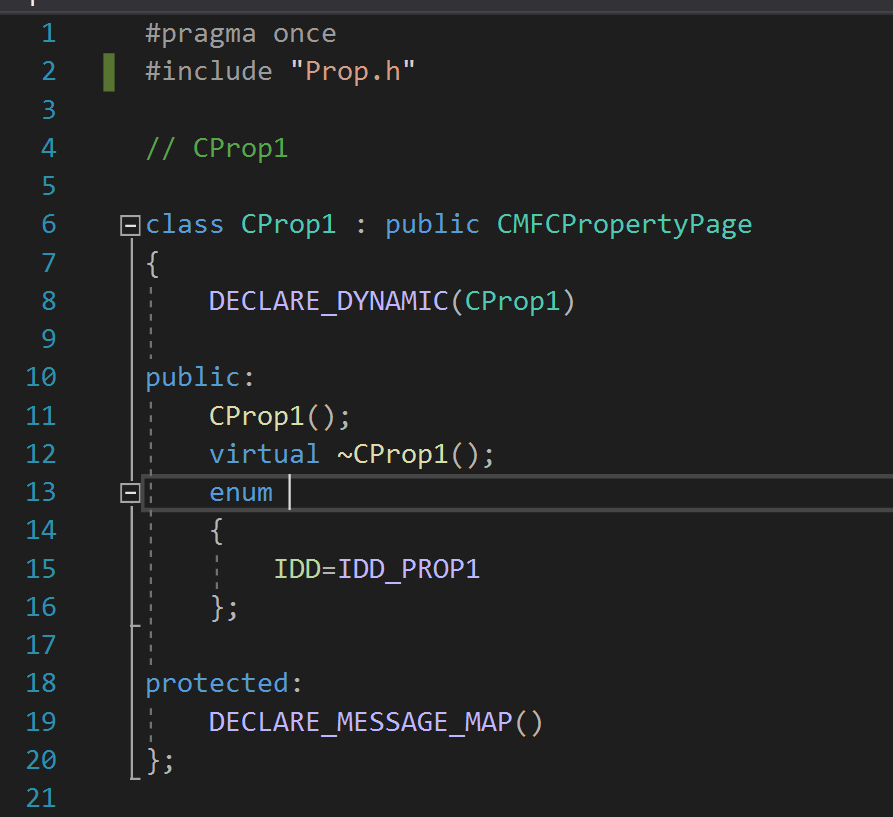Click on 'CMFCPropertyPage' base class name
The image size is (893, 817).
tap(625, 225)
